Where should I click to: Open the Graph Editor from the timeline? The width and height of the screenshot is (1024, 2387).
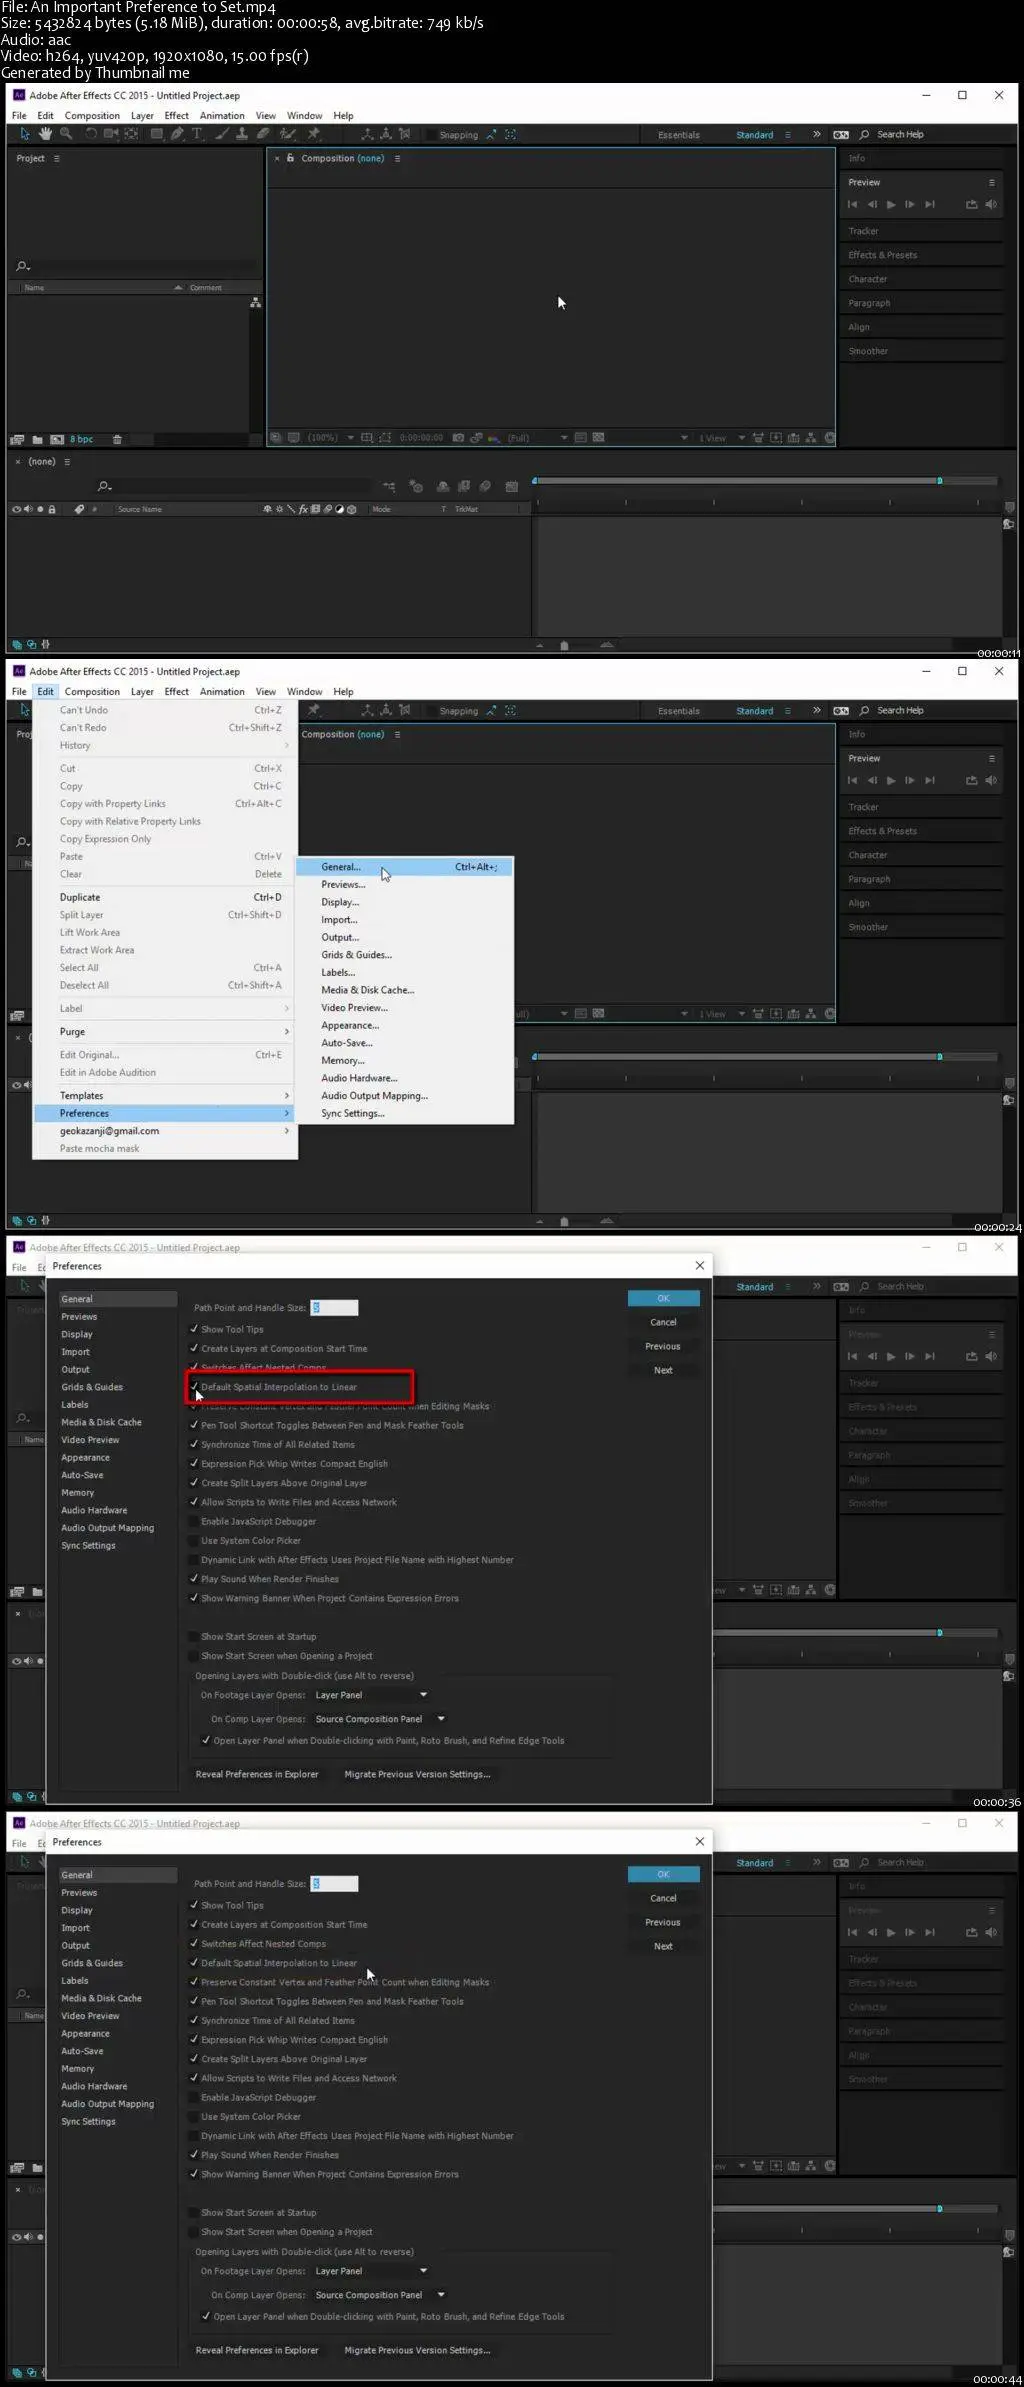tap(512, 486)
